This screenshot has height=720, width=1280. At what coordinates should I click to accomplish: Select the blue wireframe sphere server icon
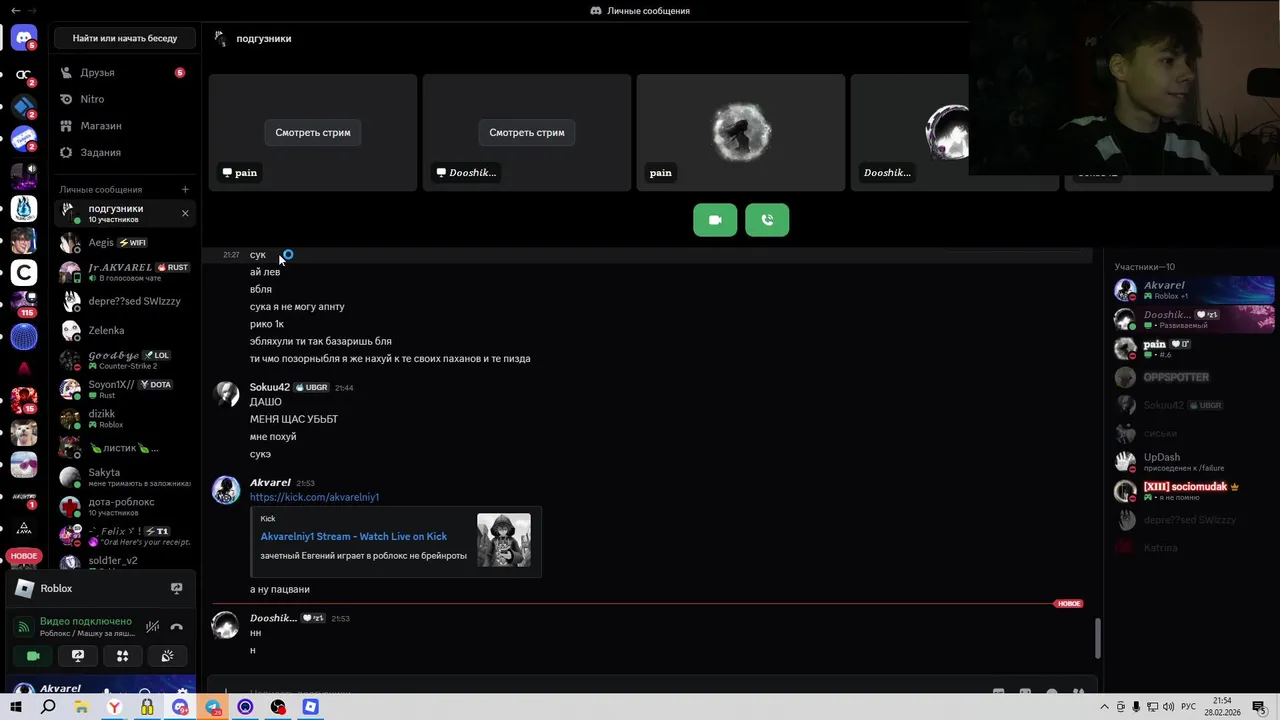(24, 337)
